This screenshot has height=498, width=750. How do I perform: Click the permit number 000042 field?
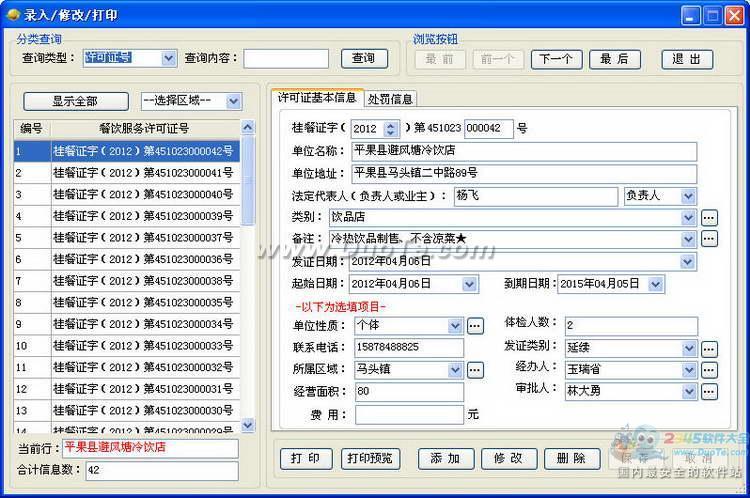(488, 129)
